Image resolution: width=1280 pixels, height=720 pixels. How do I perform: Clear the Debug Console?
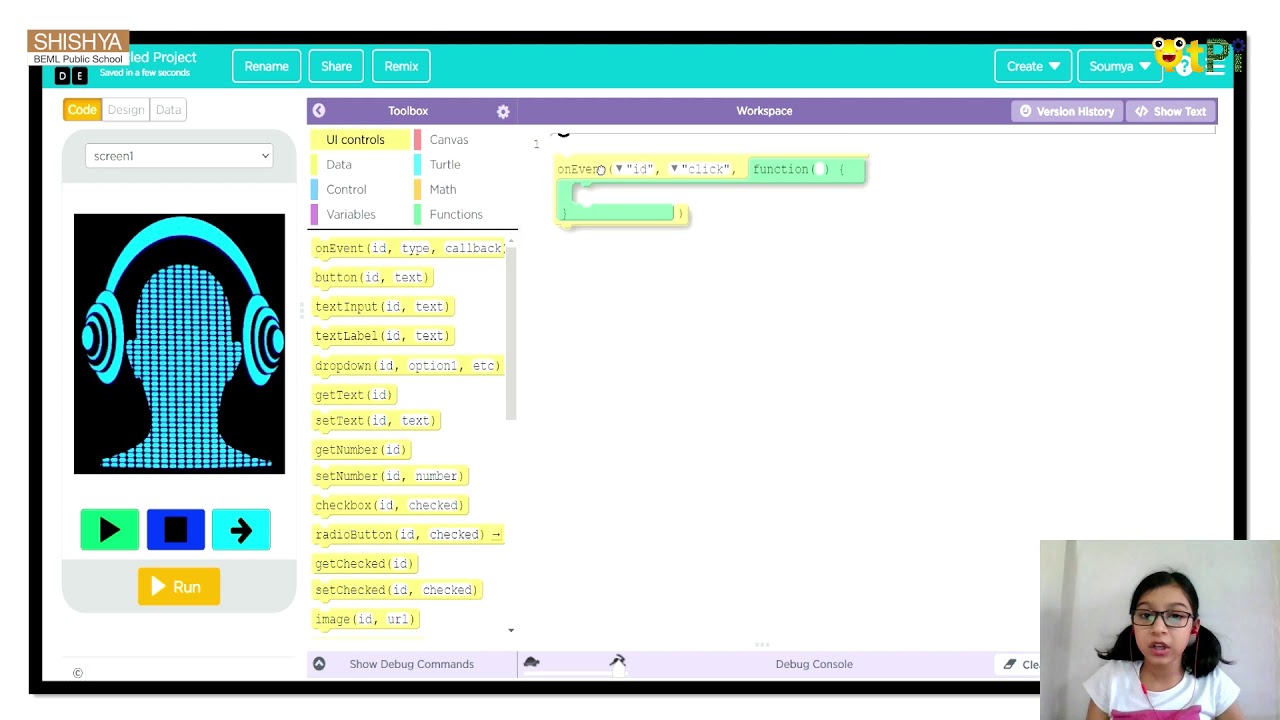click(x=1023, y=664)
